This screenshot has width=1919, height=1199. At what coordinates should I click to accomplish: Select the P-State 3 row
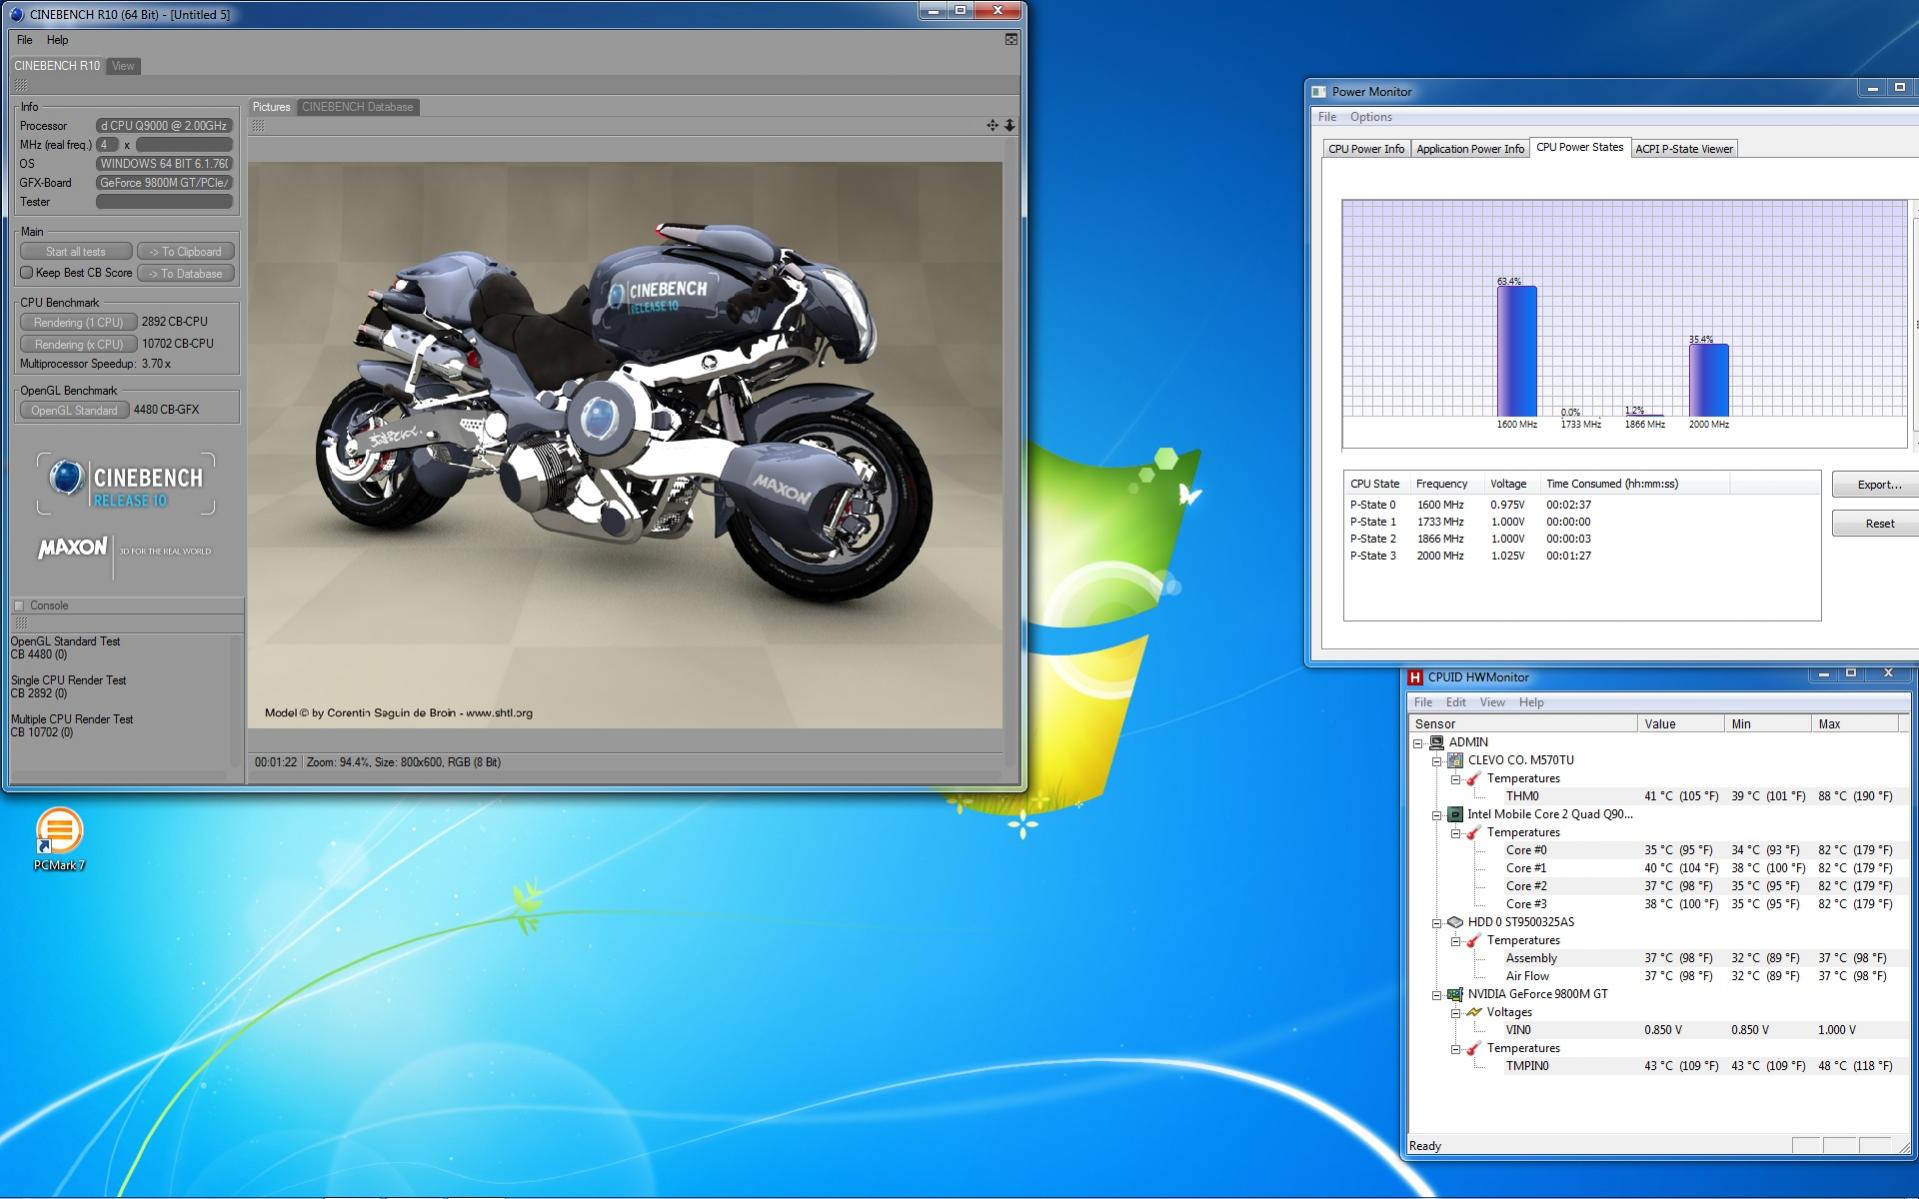click(1581, 556)
